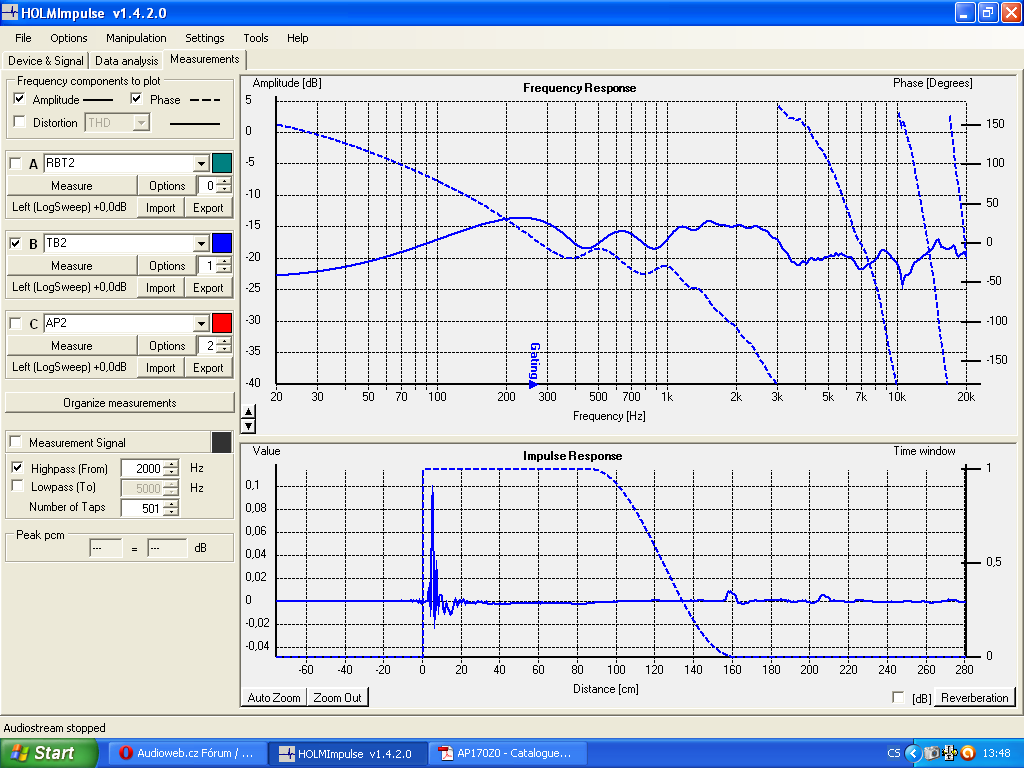Enable measurement C checkbox
The width and height of the screenshot is (1024, 768).
pos(16,323)
